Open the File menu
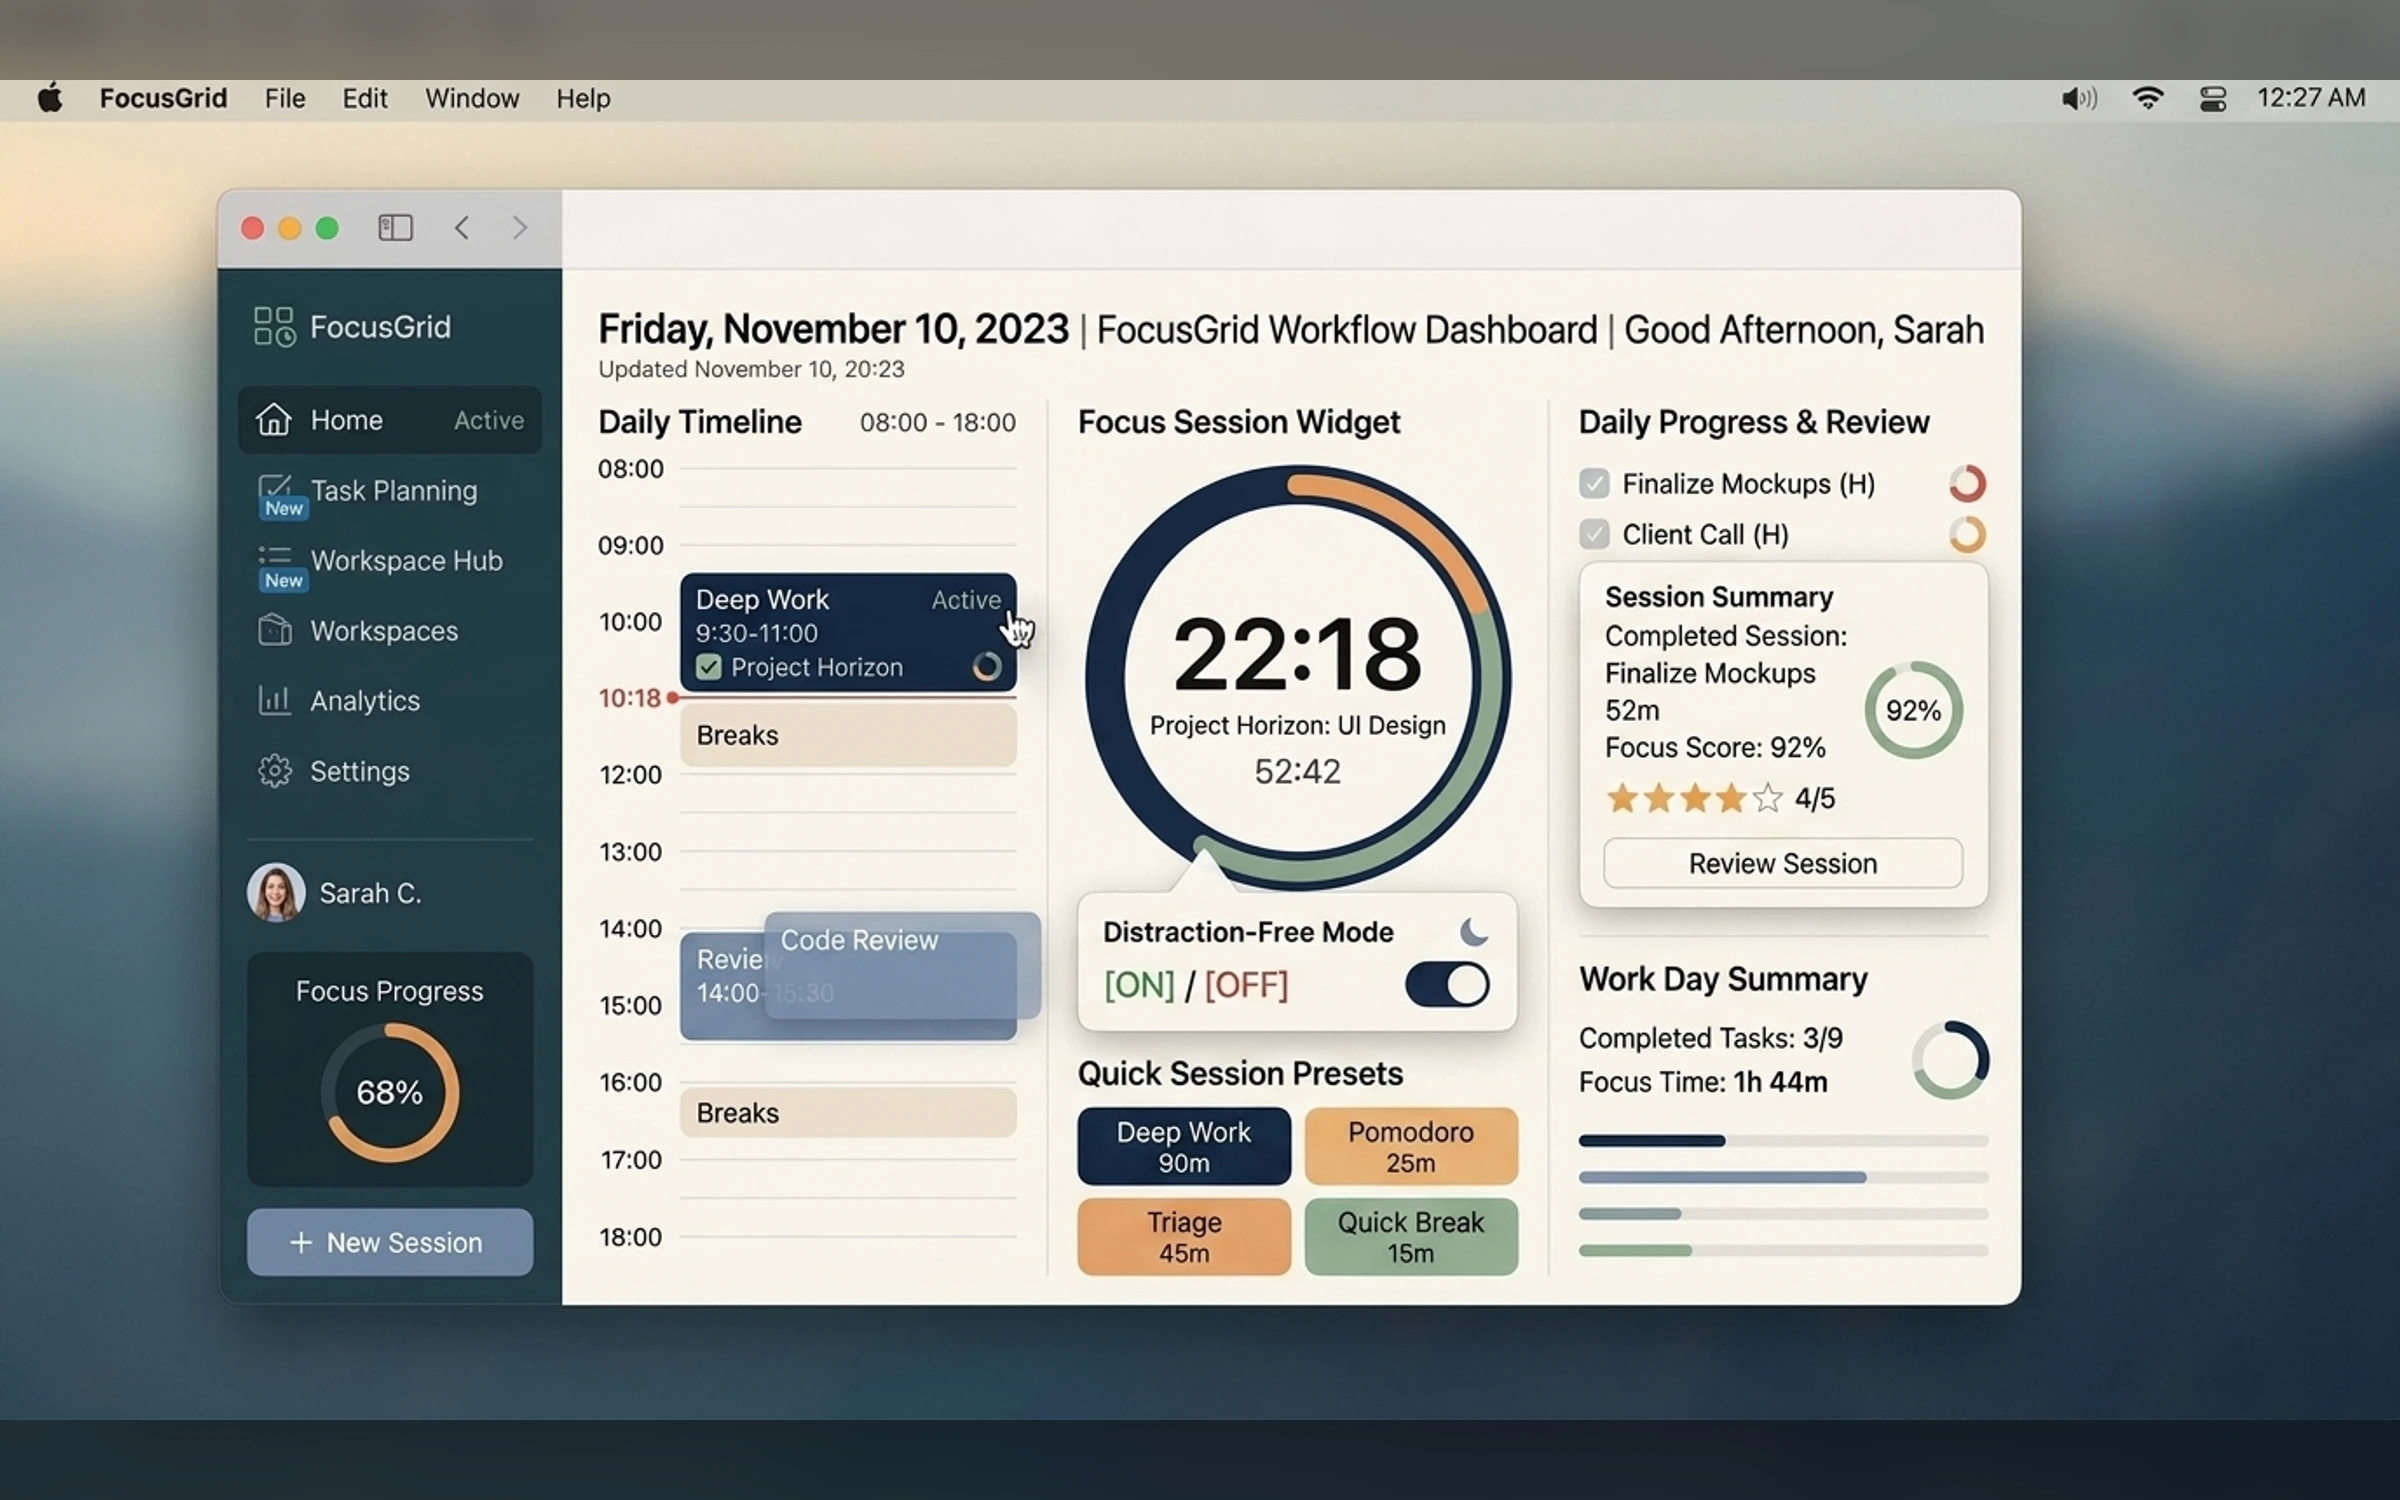This screenshot has height=1500, width=2400. coord(285,98)
